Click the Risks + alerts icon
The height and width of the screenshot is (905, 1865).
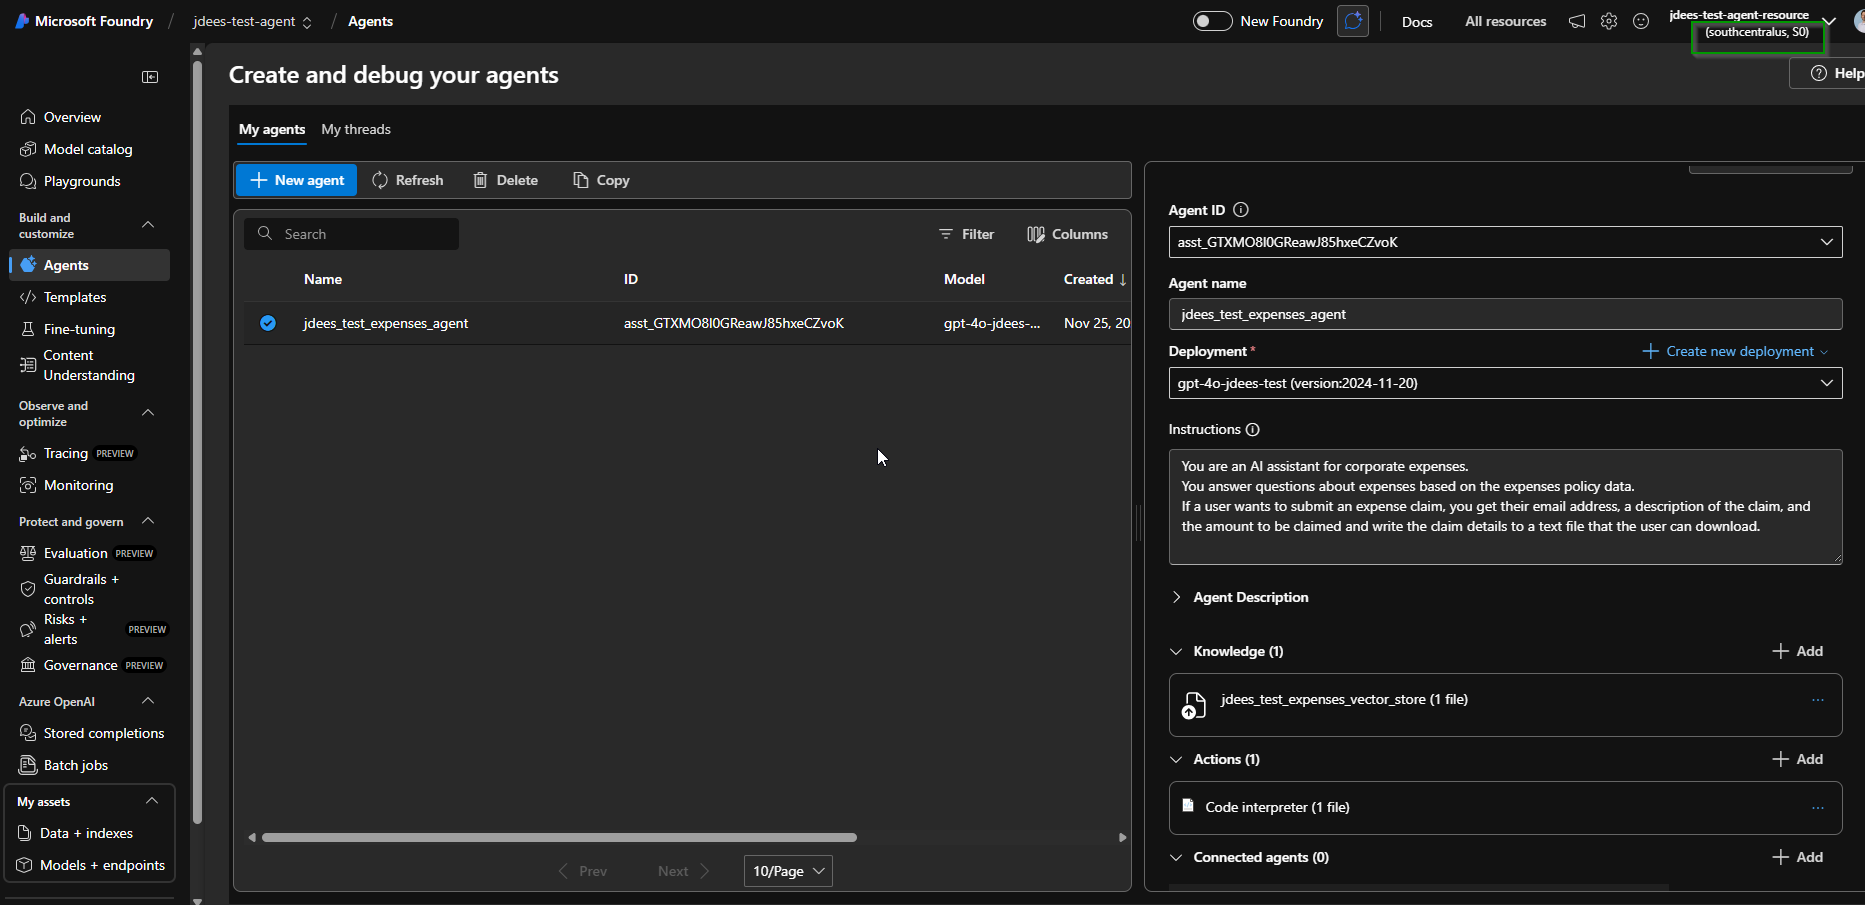tap(28, 629)
